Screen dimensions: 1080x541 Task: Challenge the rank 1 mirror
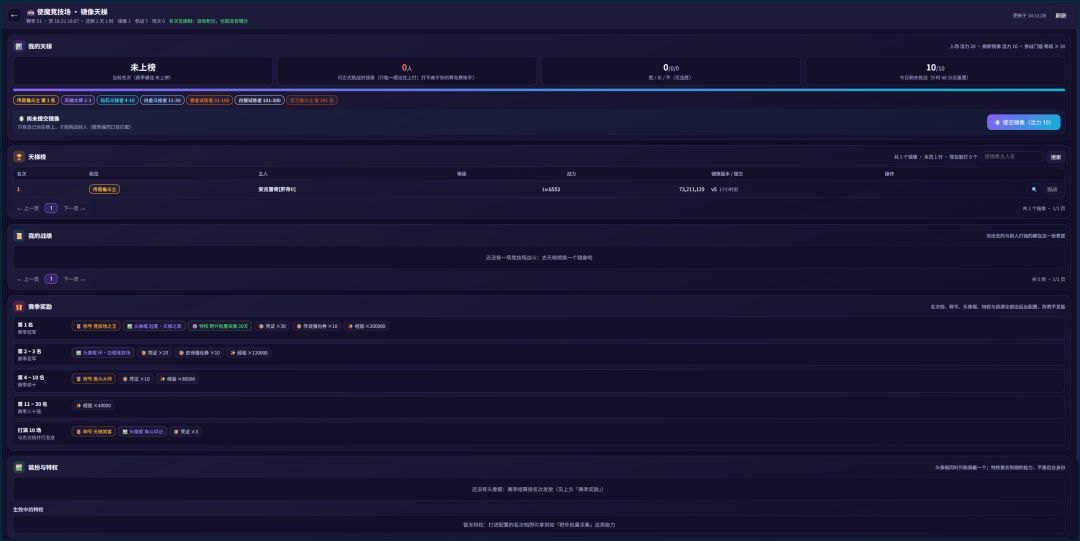point(1052,189)
